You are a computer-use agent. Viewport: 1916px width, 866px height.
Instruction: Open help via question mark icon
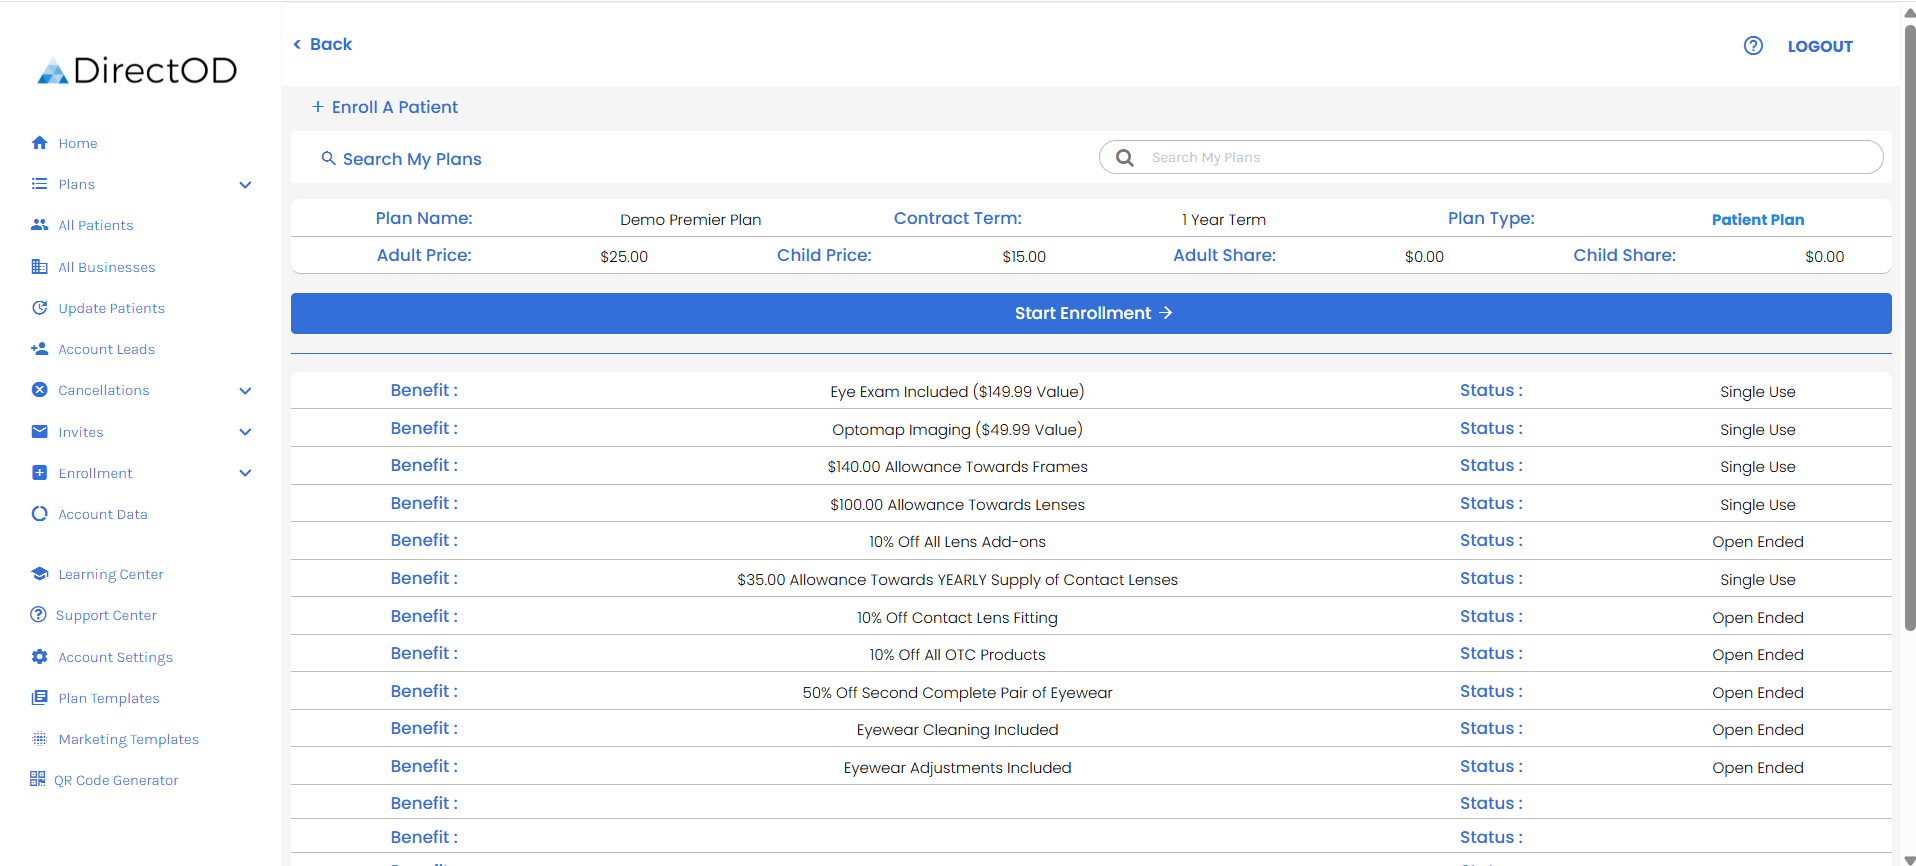pos(1753,46)
